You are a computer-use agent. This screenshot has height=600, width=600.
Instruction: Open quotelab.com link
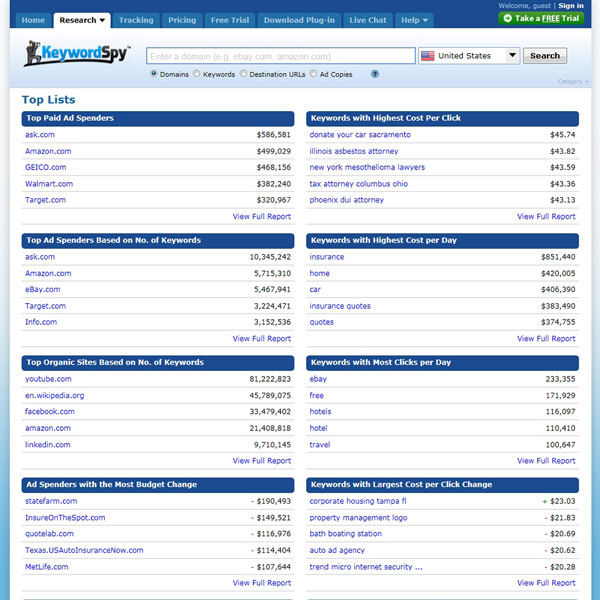click(x=49, y=533)
